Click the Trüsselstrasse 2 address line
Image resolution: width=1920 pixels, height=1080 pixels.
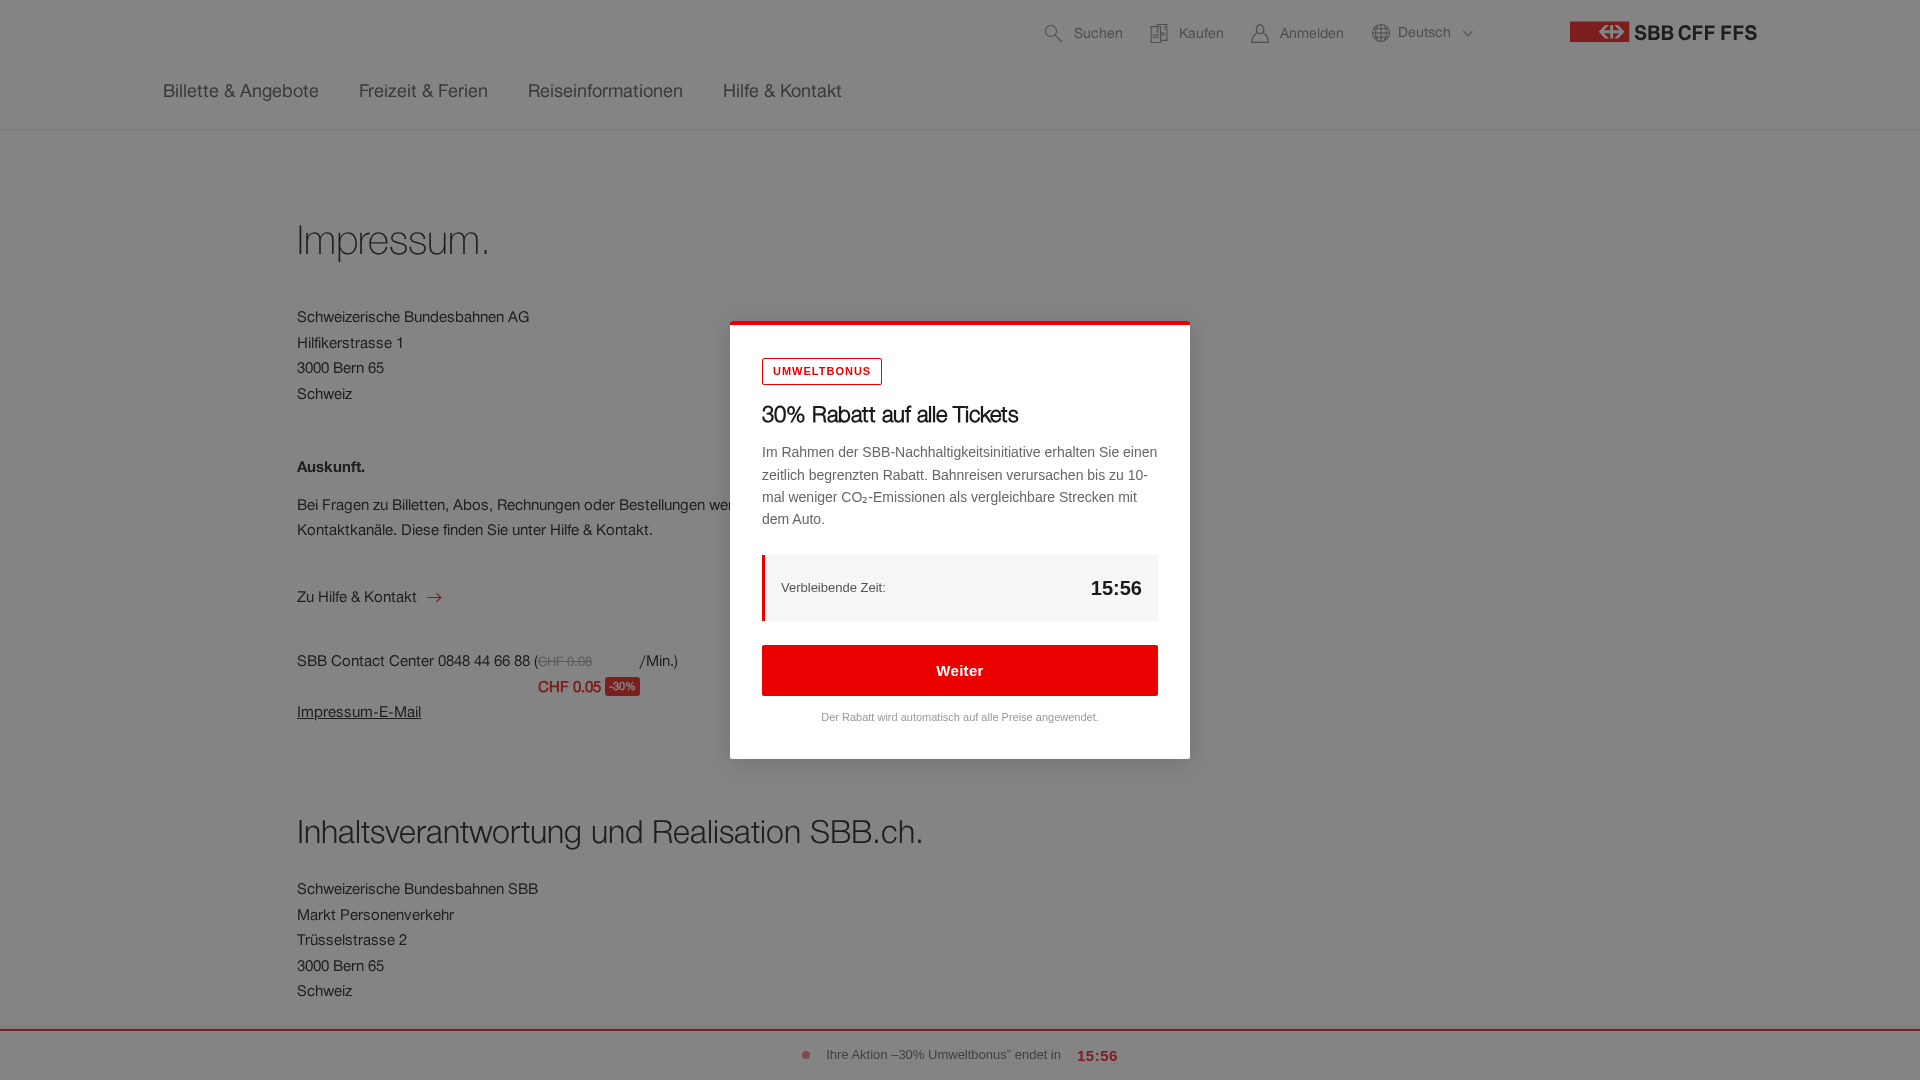pyautogui.click(x=352, y=940)
